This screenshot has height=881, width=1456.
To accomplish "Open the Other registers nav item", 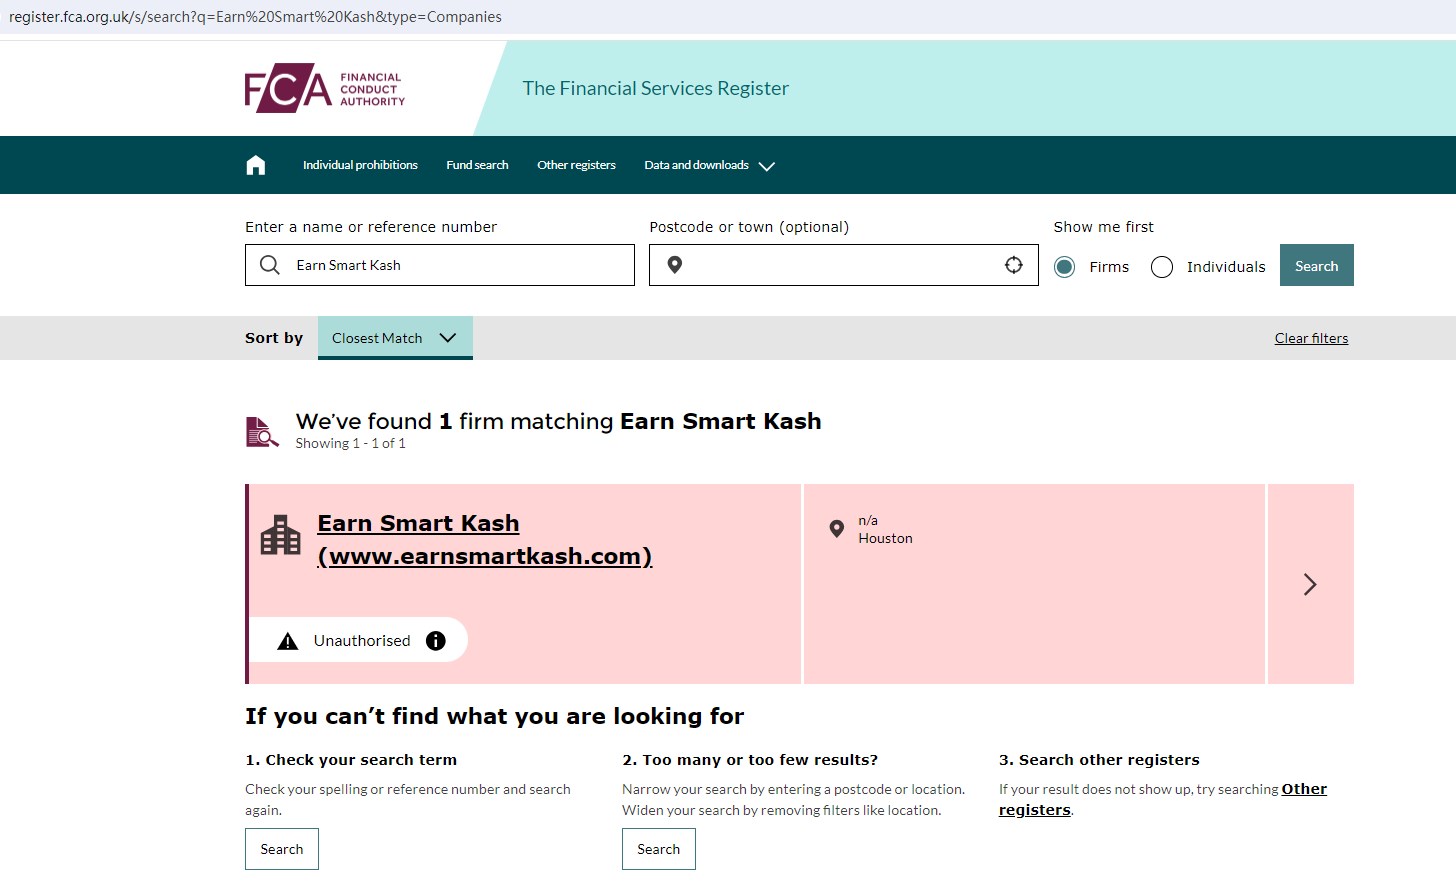I will tap(576, 165).
